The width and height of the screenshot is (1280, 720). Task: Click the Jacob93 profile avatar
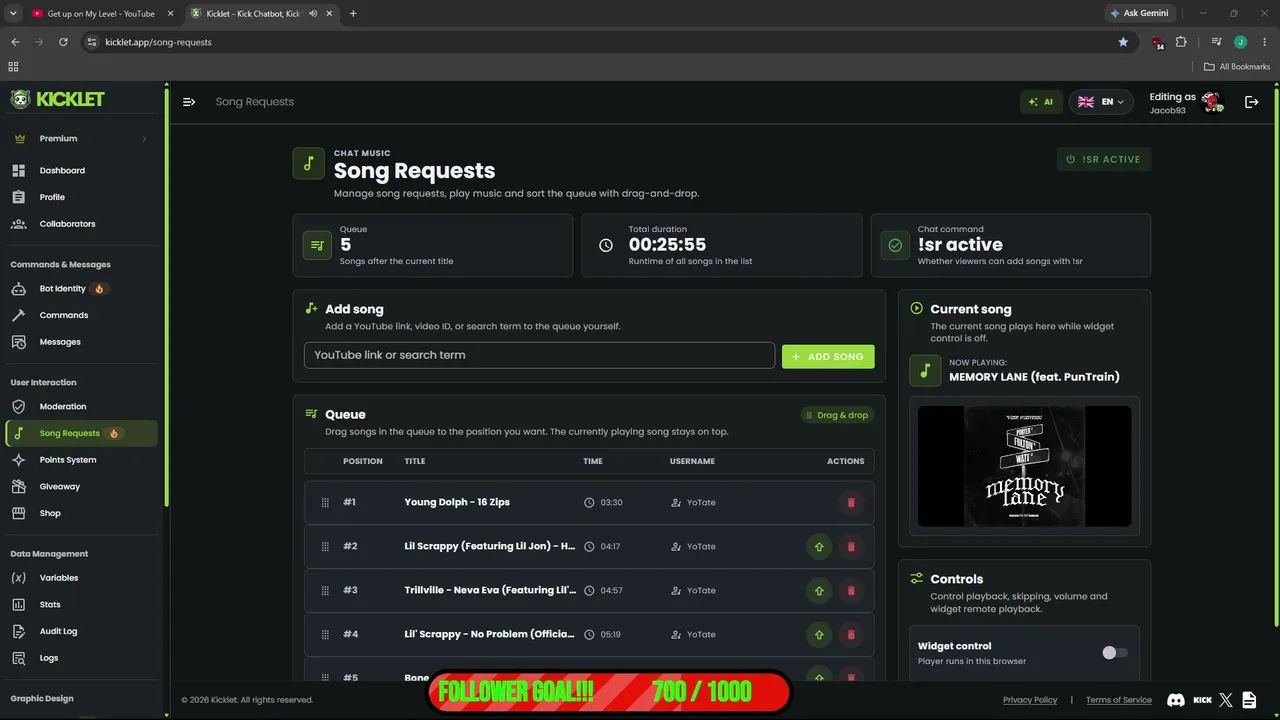coord(1212,102)
